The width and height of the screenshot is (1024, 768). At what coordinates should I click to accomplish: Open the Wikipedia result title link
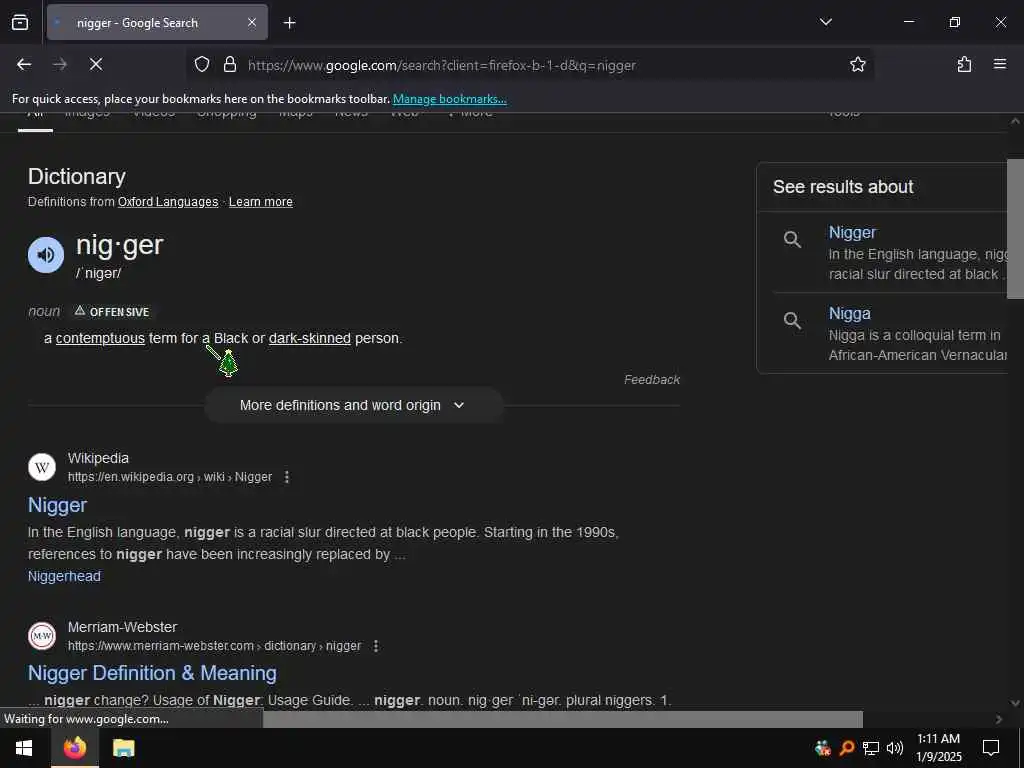click(x=57, y=505)
